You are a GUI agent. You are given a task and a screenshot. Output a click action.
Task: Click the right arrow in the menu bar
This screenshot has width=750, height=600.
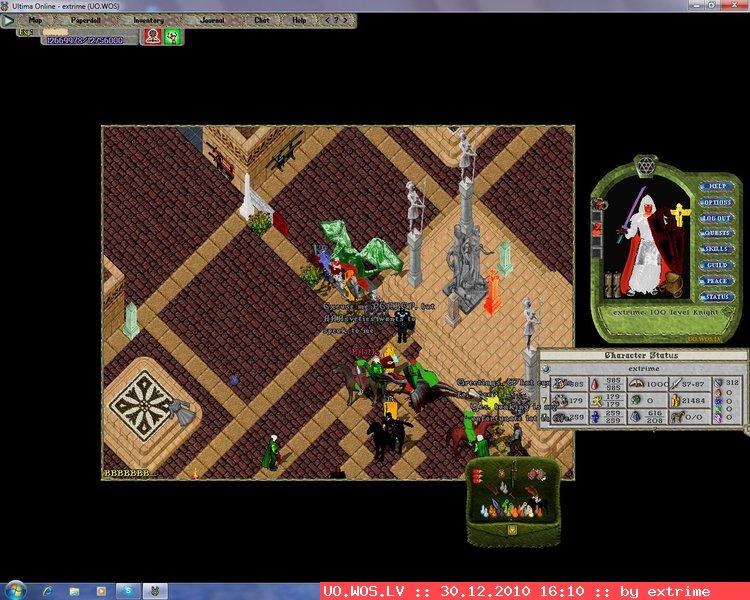point(345,20)
